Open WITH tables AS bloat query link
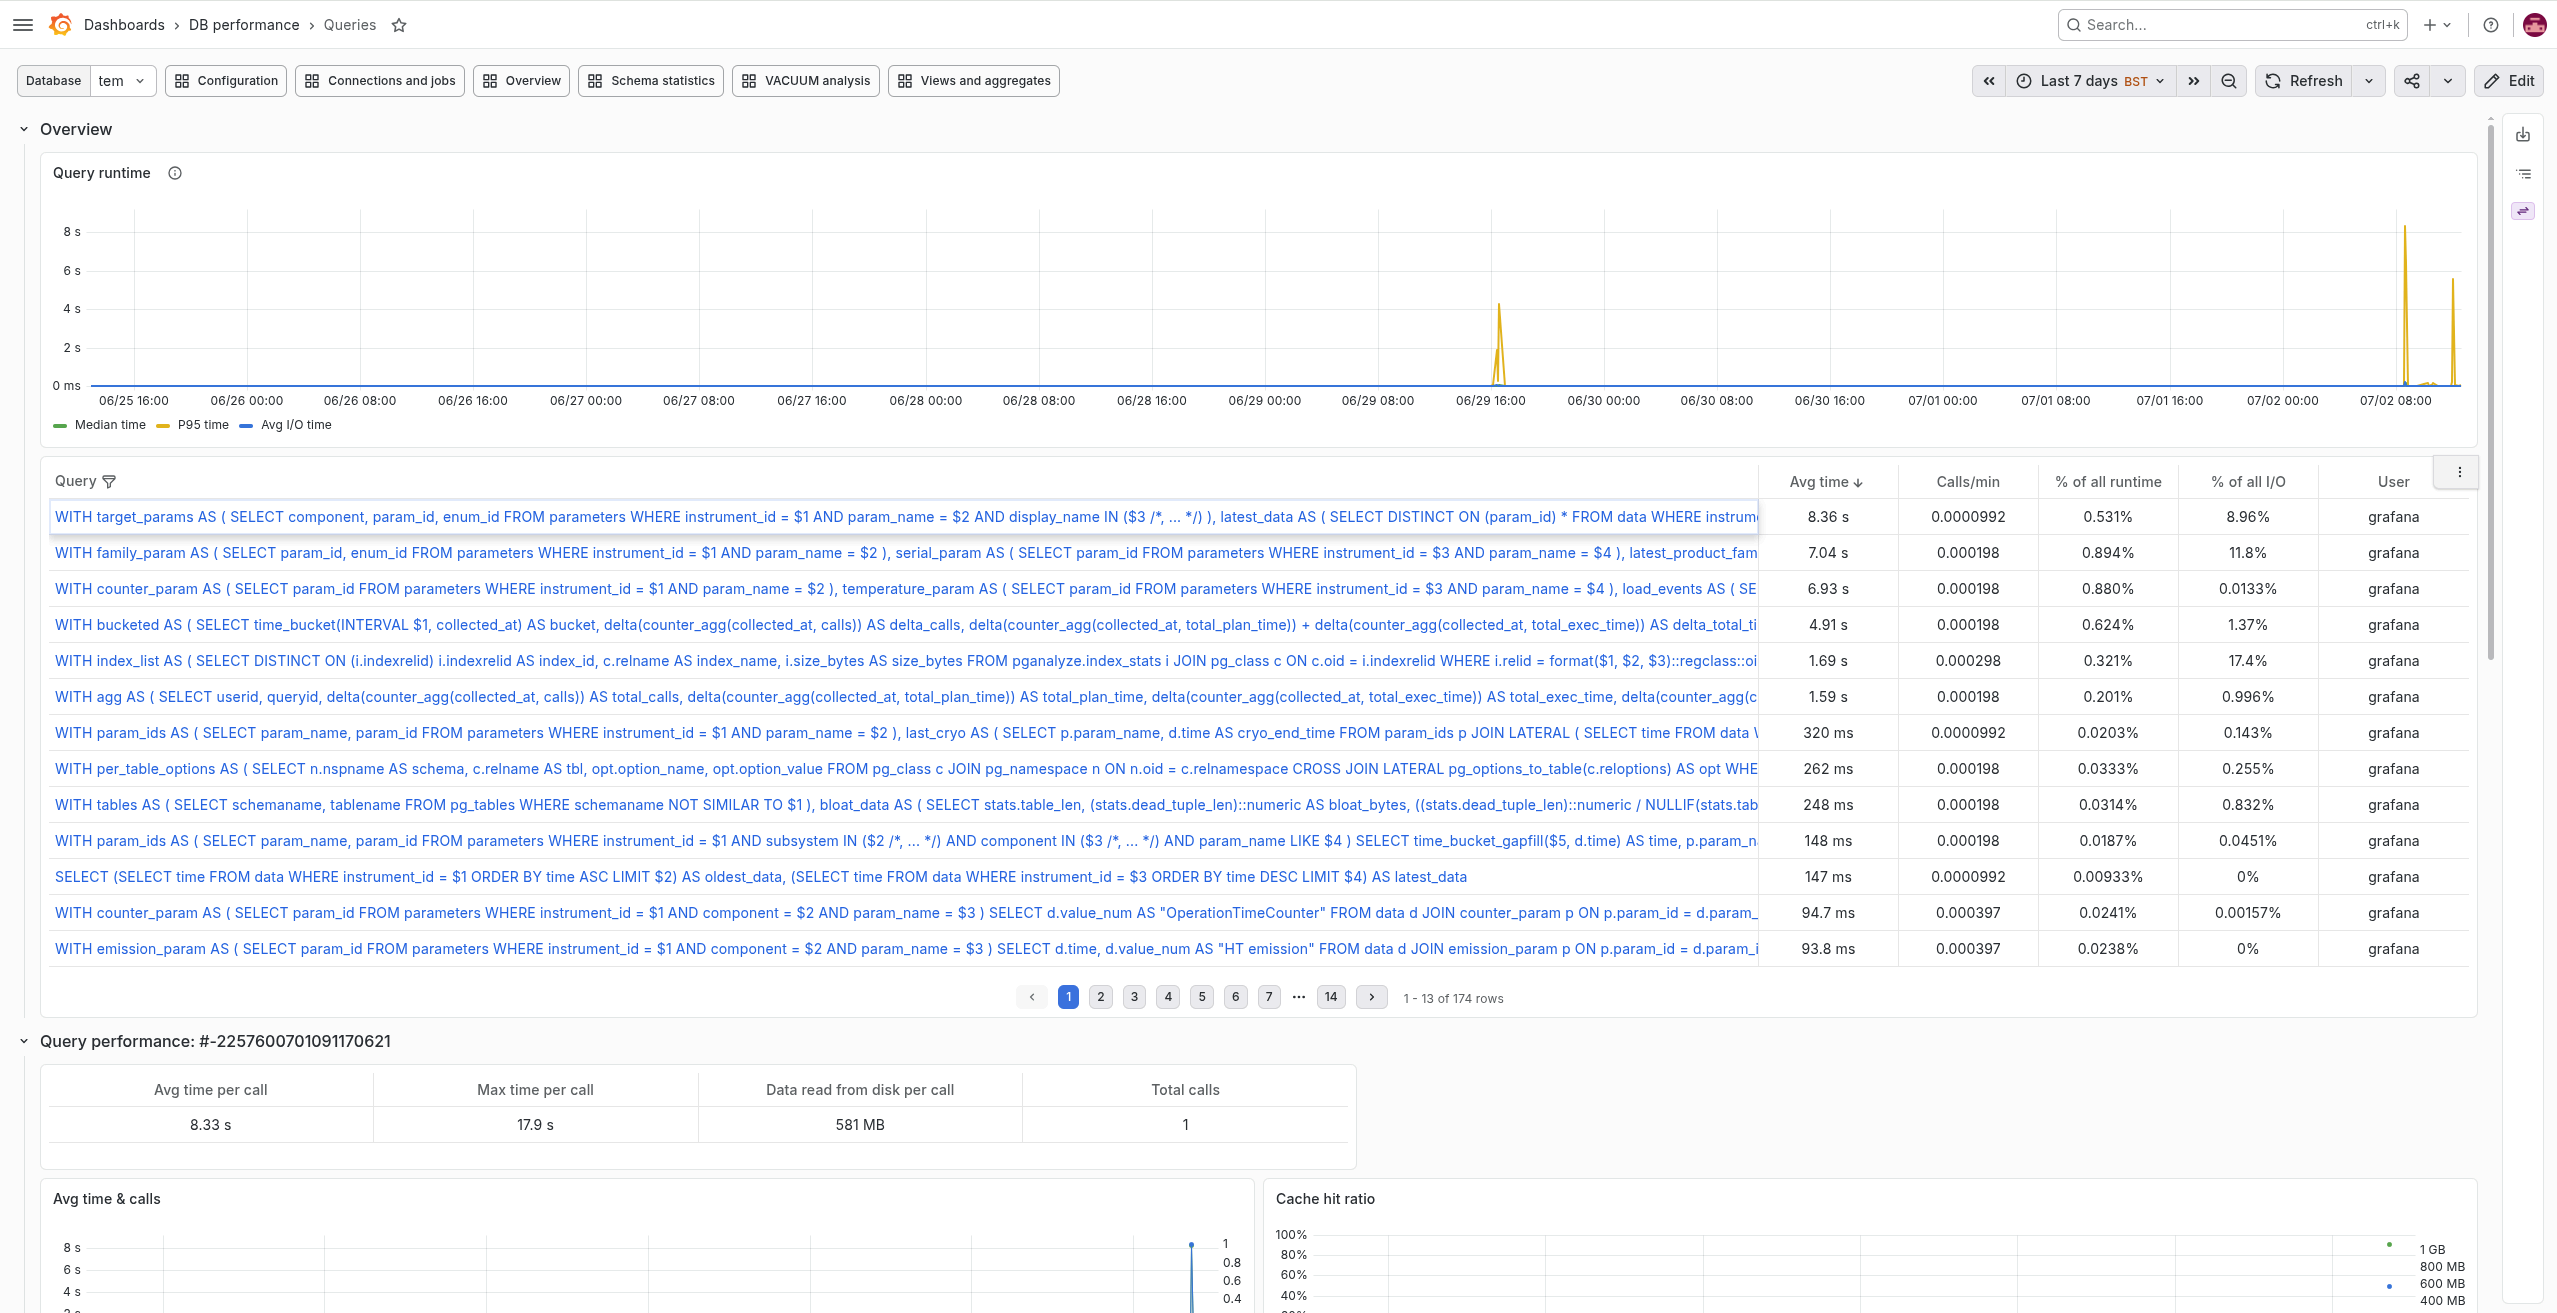The image size is (2557, 1313). 906,805
